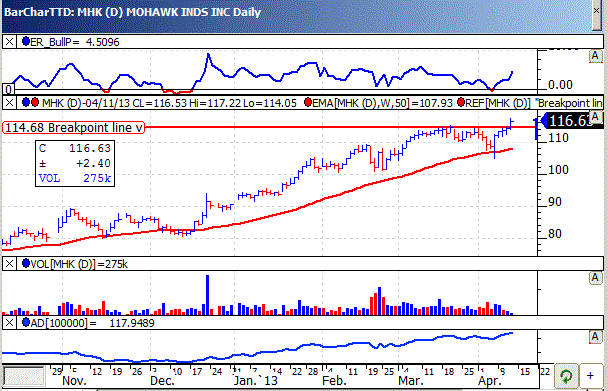Click the Mar. label on the time axis

411,381
